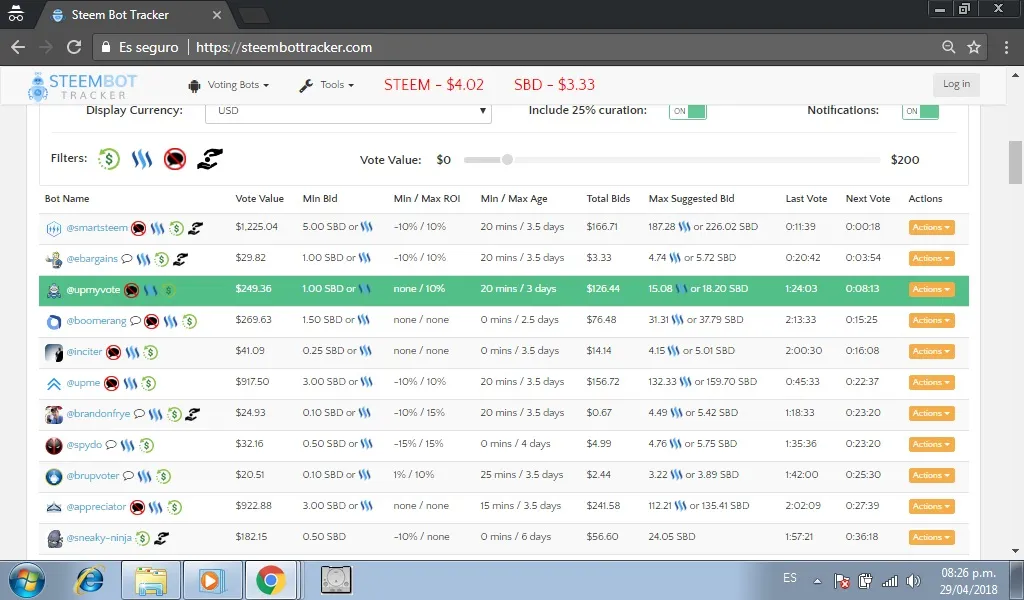Open Actions dropdown for upmyvote
1024x600 pixels.
coord(931,289)
